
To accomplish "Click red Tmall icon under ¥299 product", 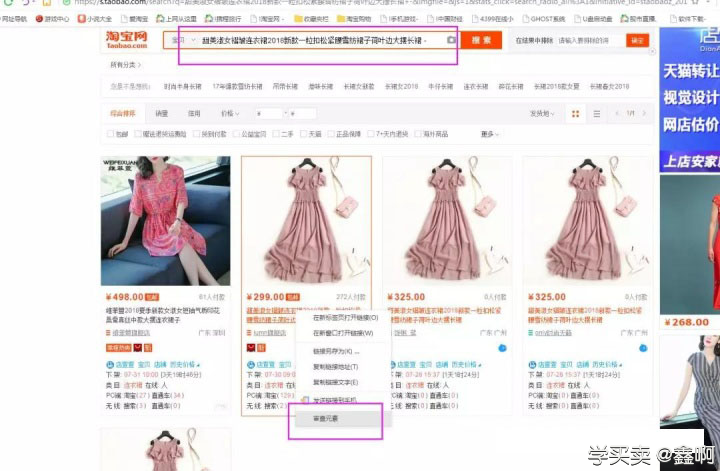I will (x=251, y=348).
